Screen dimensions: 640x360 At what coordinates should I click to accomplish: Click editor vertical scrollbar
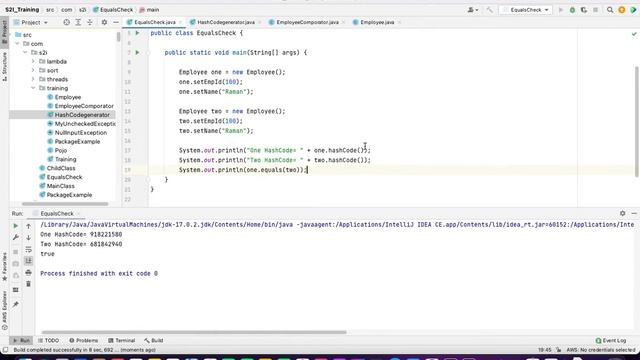click(x=637, y=121)
